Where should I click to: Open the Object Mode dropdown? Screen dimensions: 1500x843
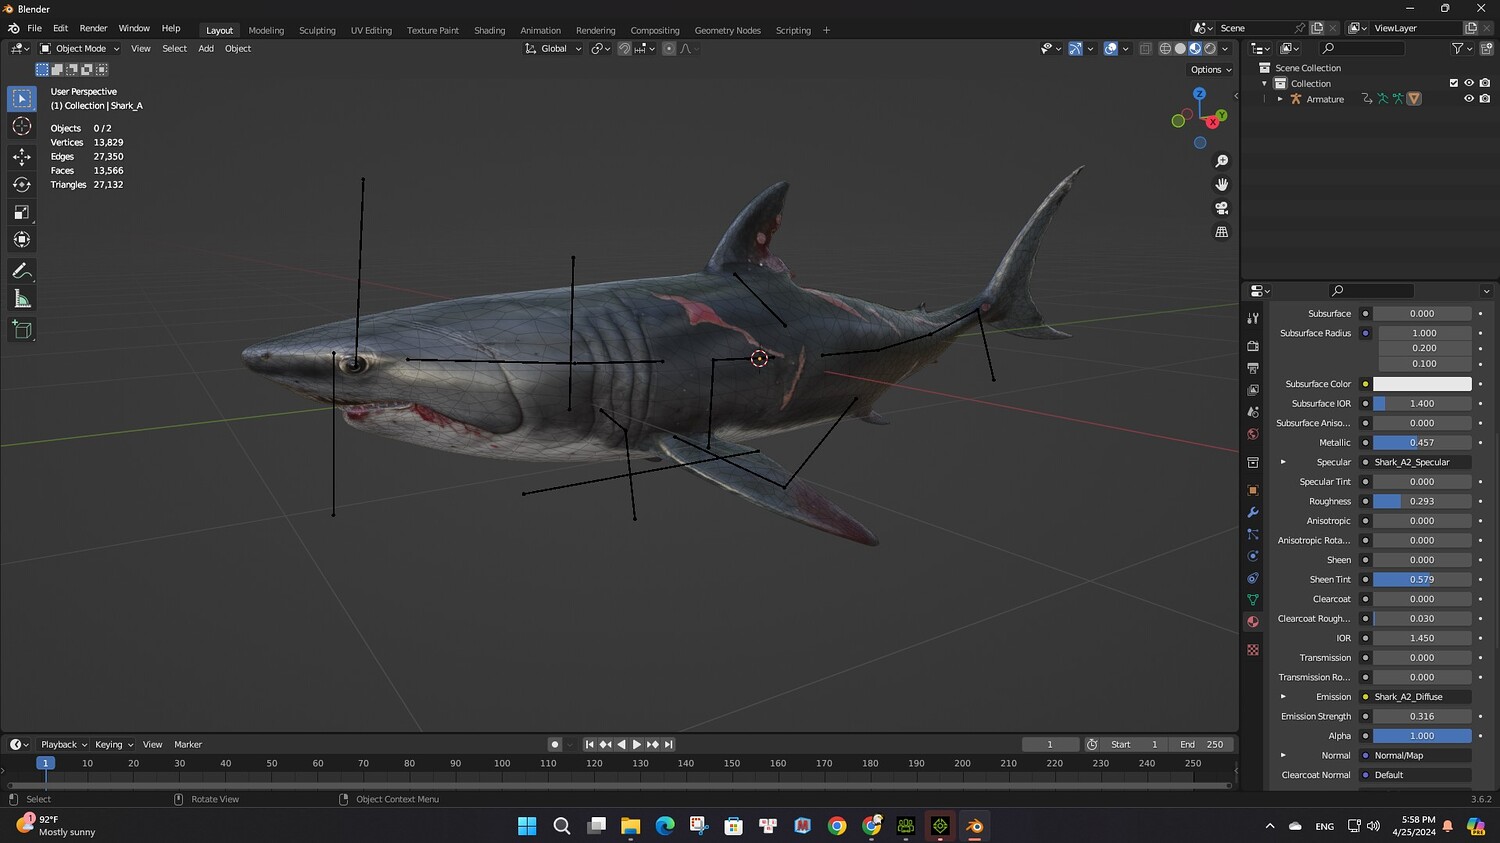[x=80, y=48]
